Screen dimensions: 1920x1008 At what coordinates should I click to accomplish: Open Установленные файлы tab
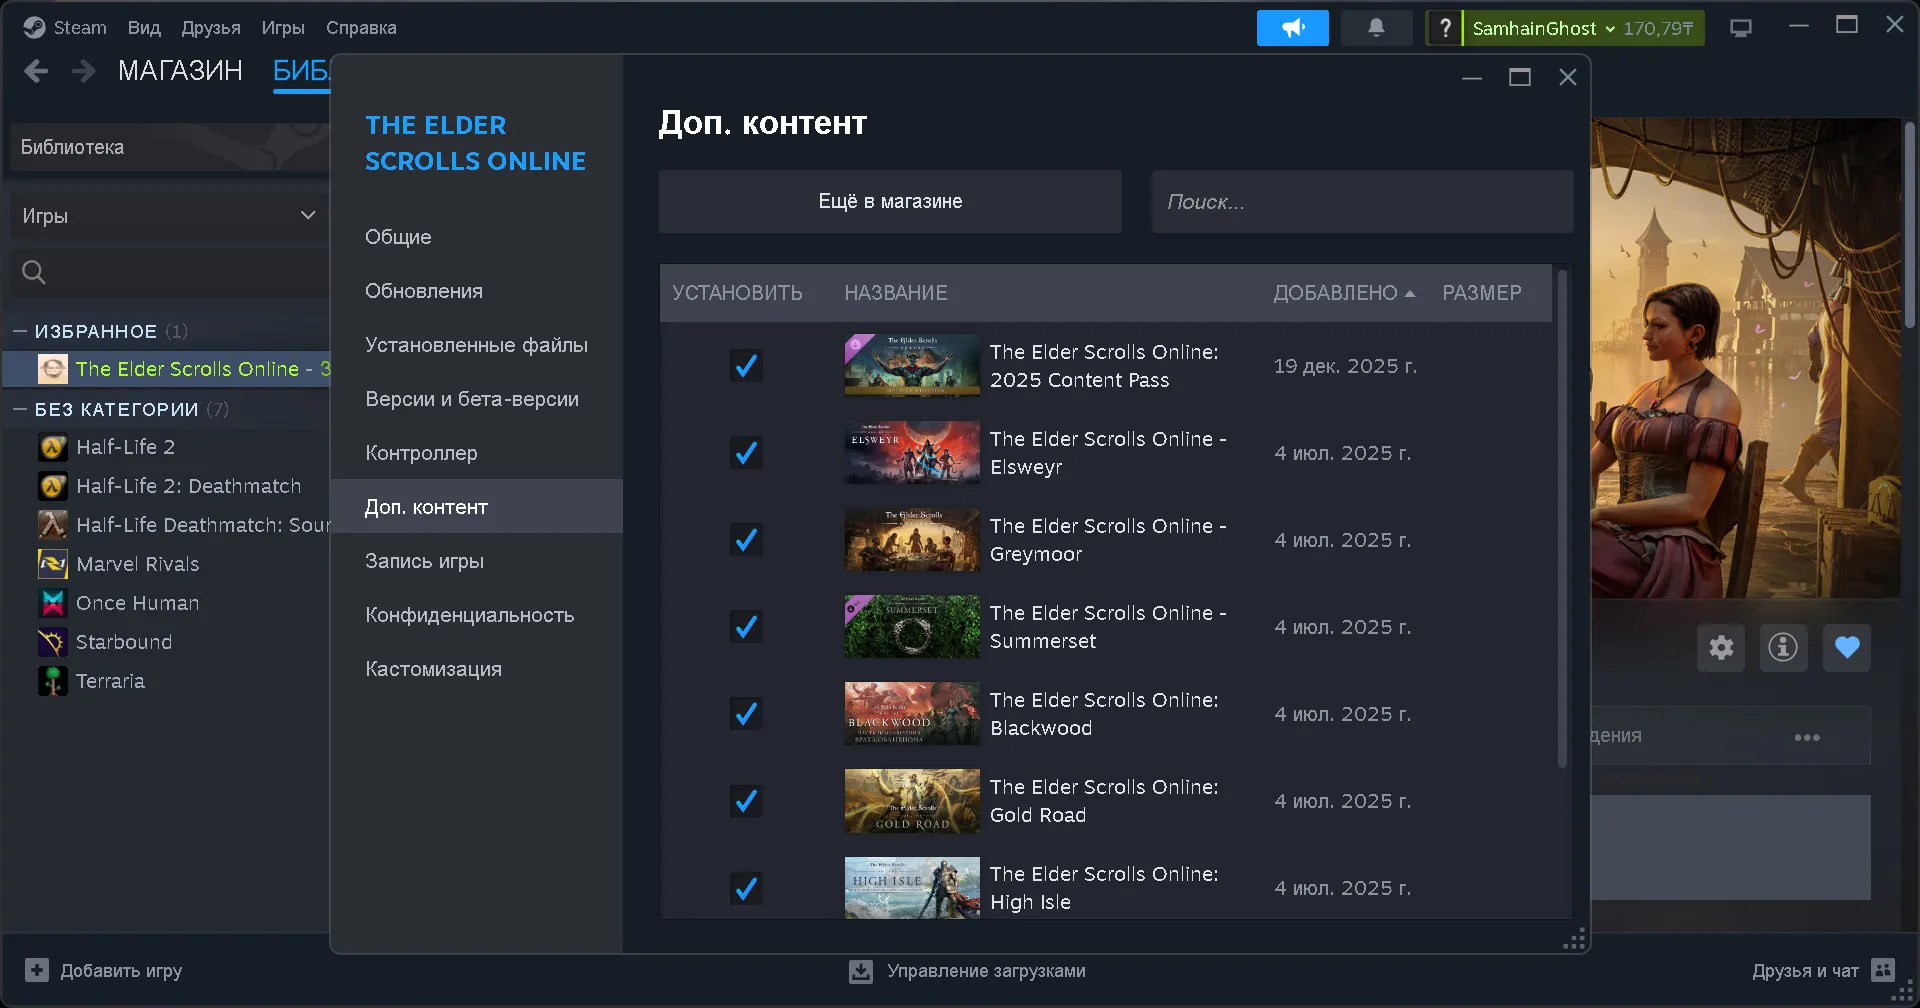coord(476,345)
